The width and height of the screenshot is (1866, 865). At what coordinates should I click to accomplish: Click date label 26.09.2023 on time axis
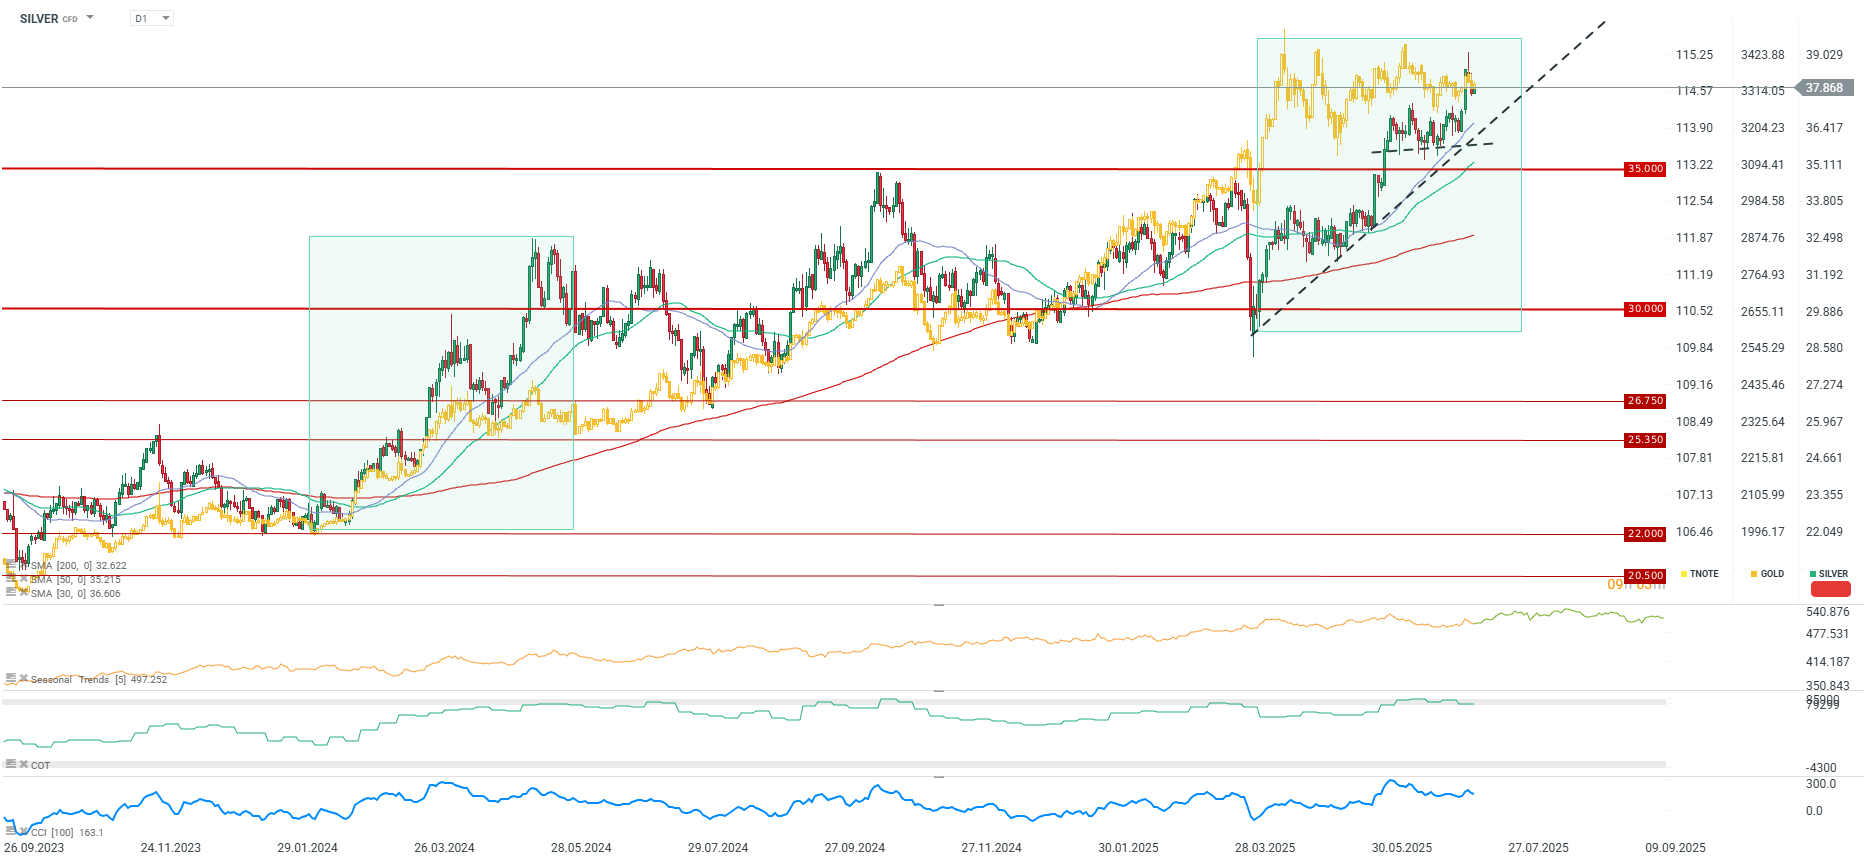pos(34,848)
